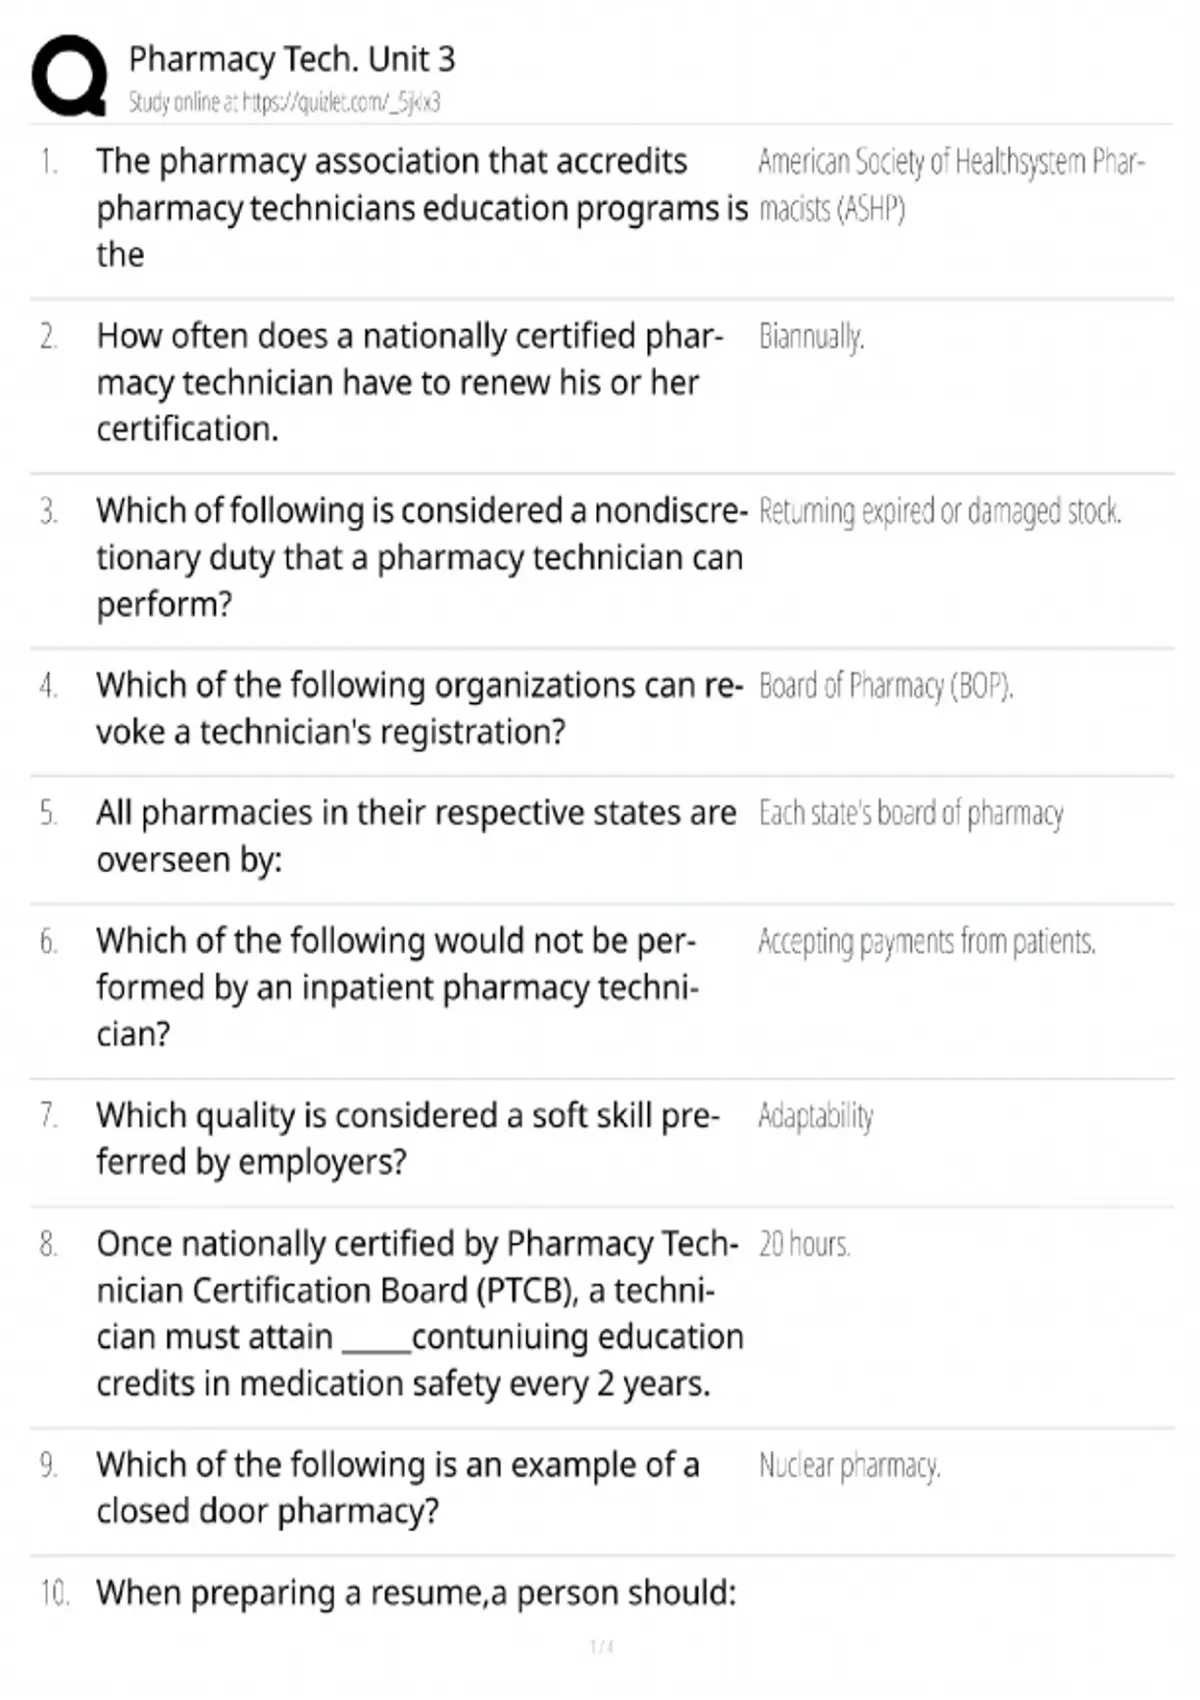Click Each state's board of pharmacy answer

pyautogui.click(x=910, y=814)
